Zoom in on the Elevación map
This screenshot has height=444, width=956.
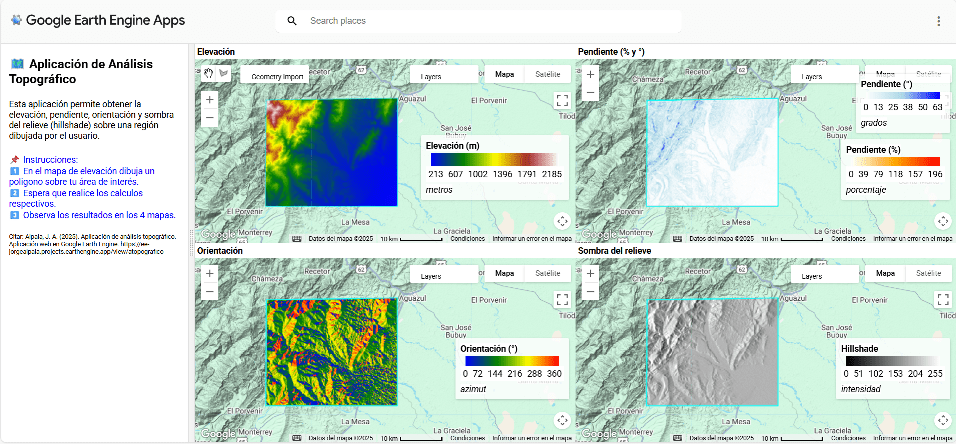click(209, 99)
